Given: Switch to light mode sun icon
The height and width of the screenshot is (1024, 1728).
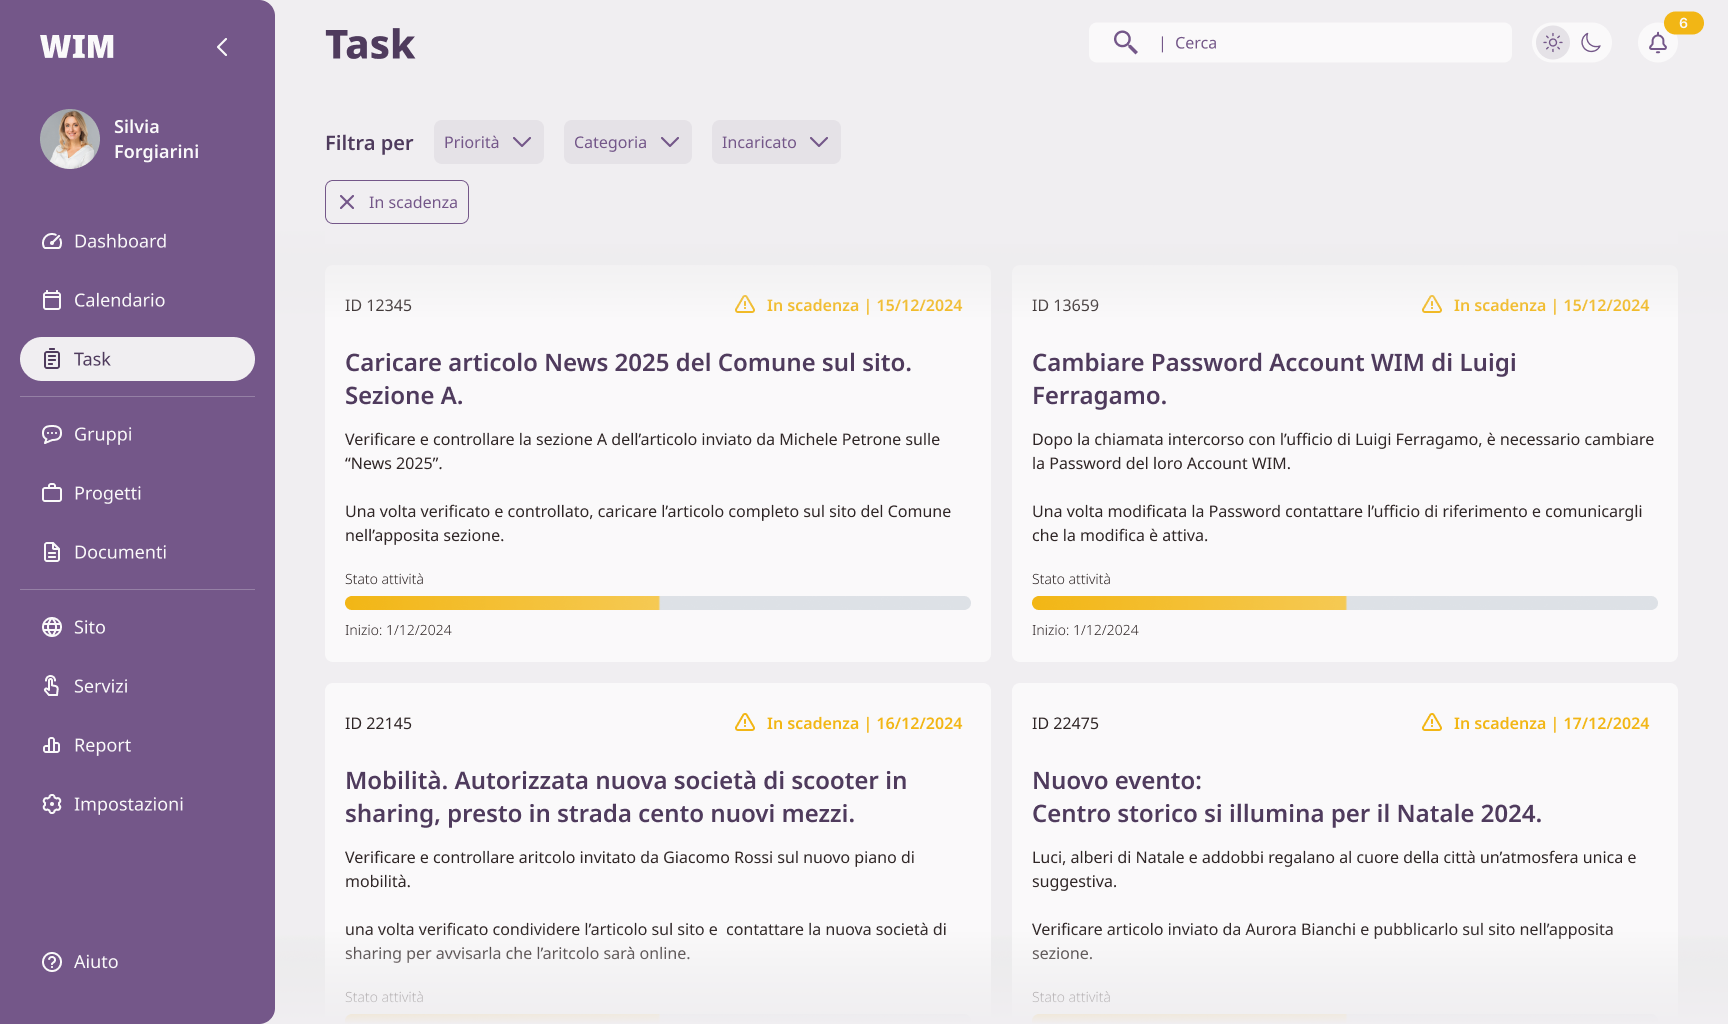Looking at the screenshot, I should coord(1553,42).
